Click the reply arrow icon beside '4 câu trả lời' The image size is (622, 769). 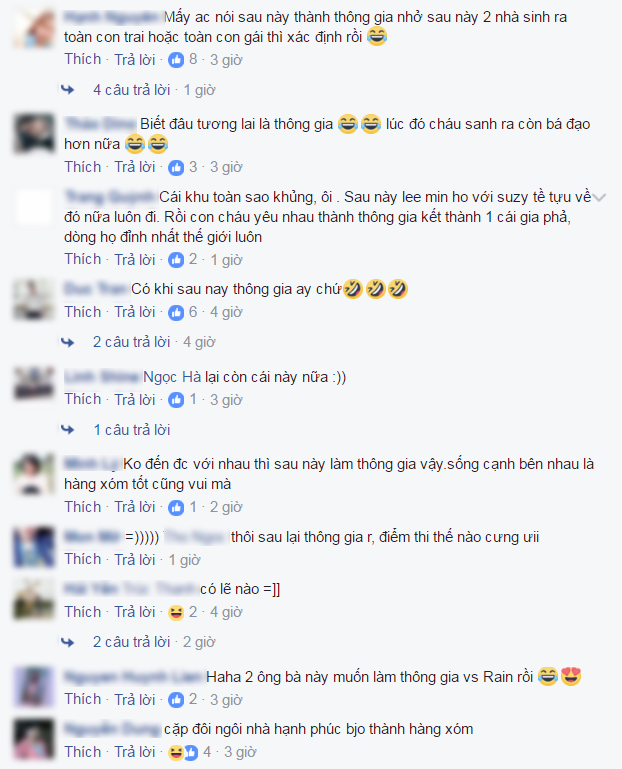(x=68, y=90)
